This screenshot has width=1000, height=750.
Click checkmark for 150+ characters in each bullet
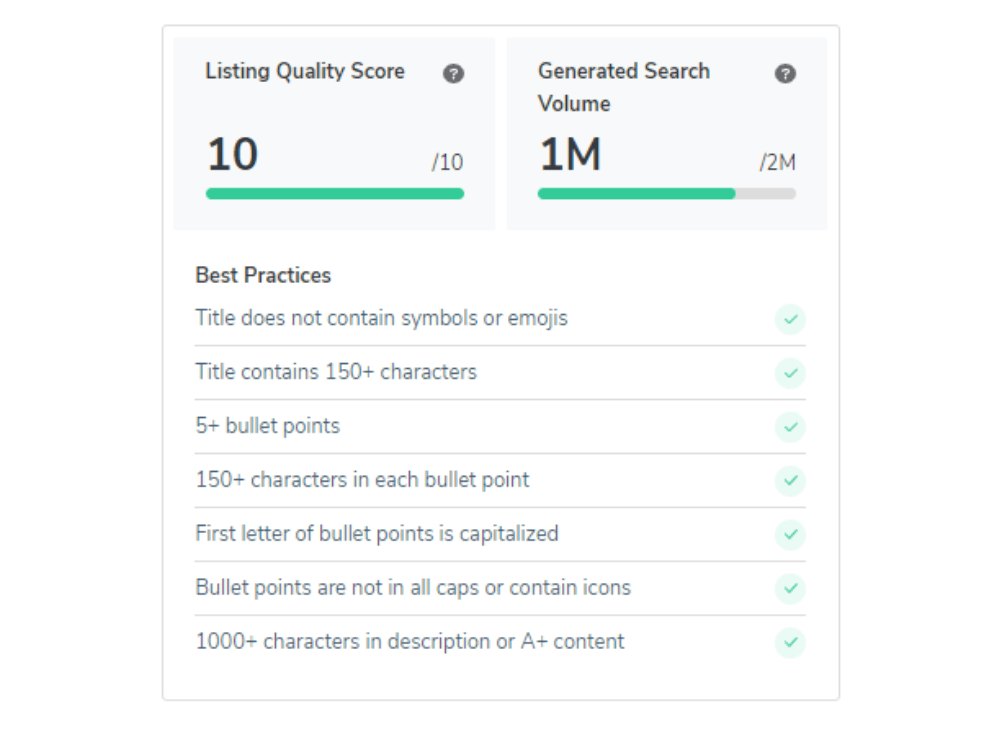pyautogui.click(x=790, y=481)
